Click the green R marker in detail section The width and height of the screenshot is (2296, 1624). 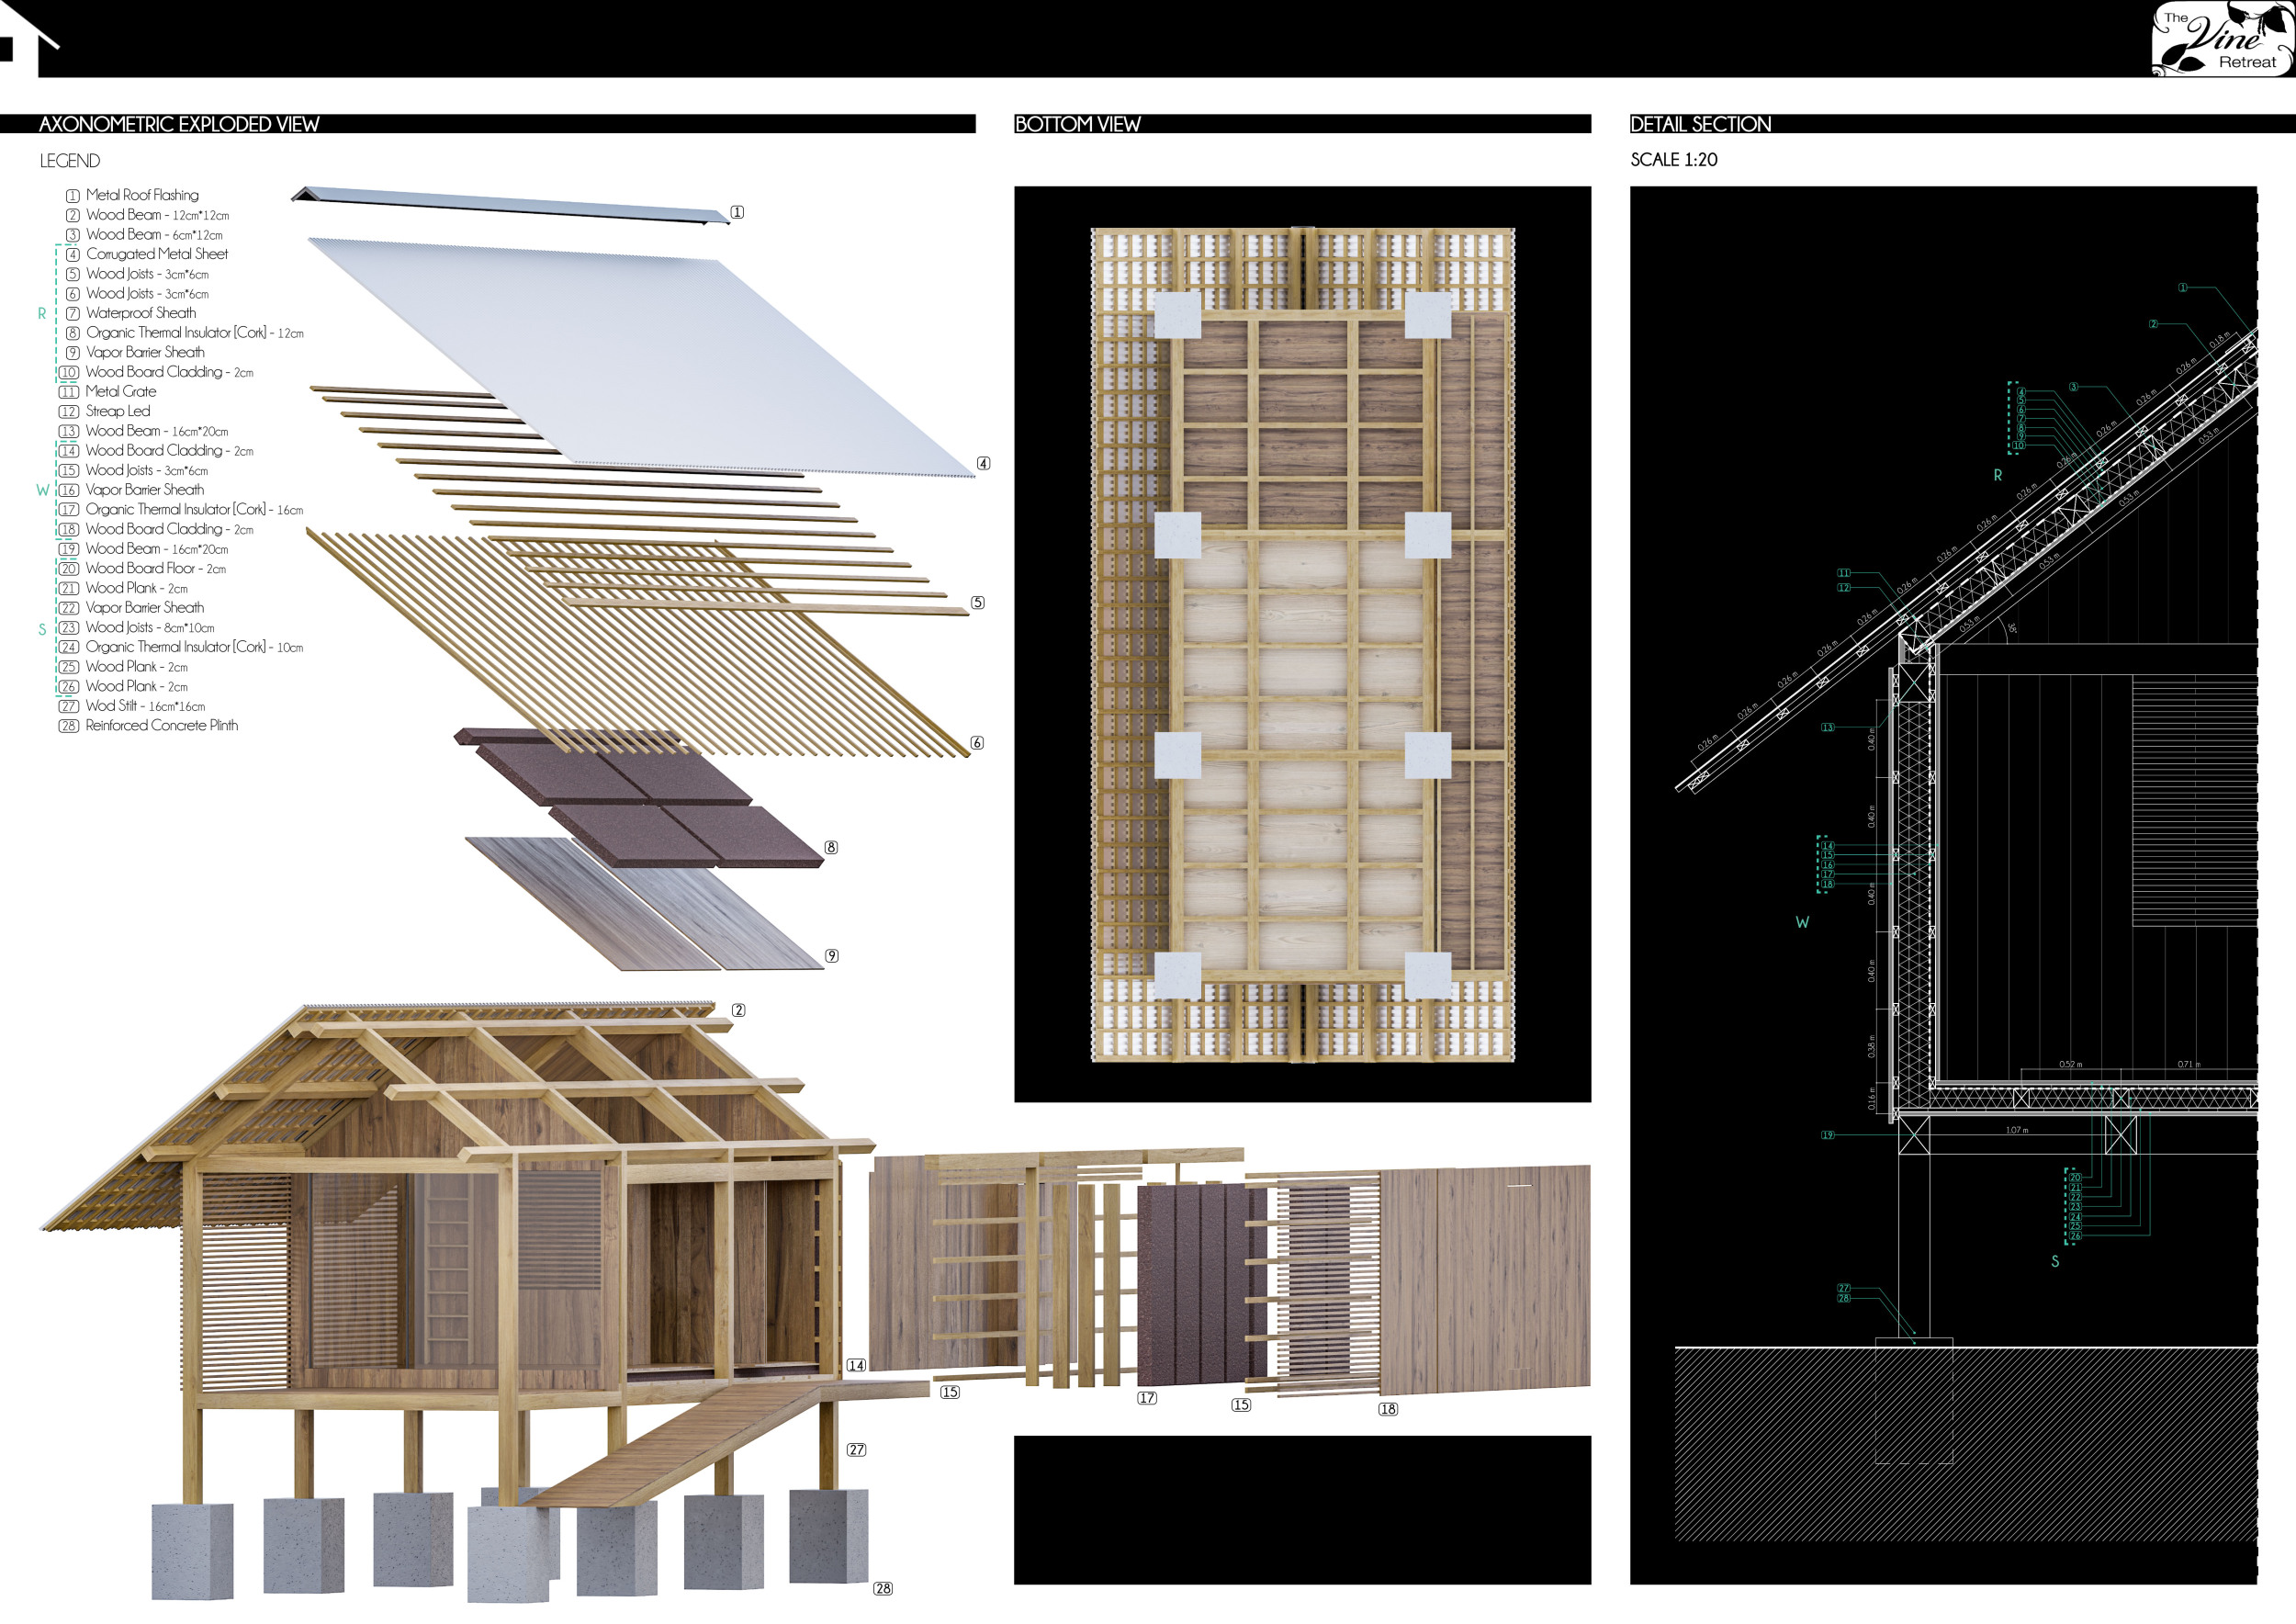1998,475
